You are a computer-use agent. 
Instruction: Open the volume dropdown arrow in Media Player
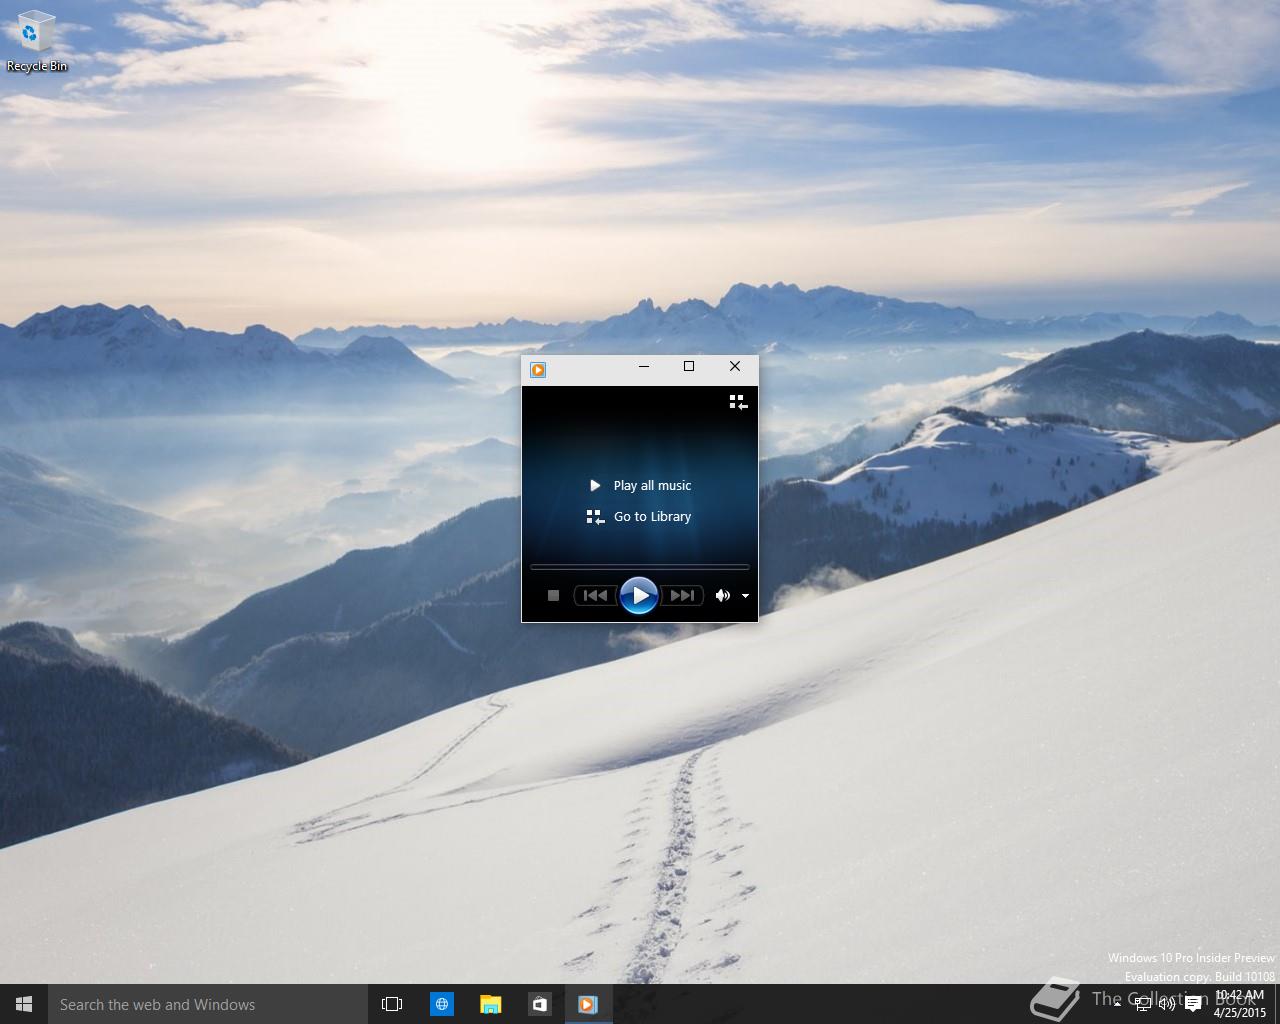[745, 596]
